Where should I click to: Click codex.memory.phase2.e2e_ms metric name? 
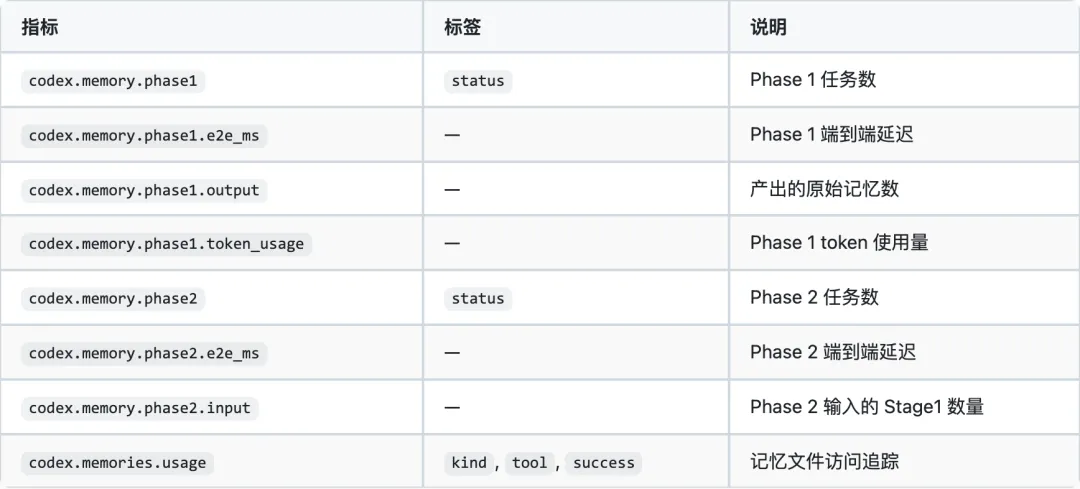coord(144,353)
